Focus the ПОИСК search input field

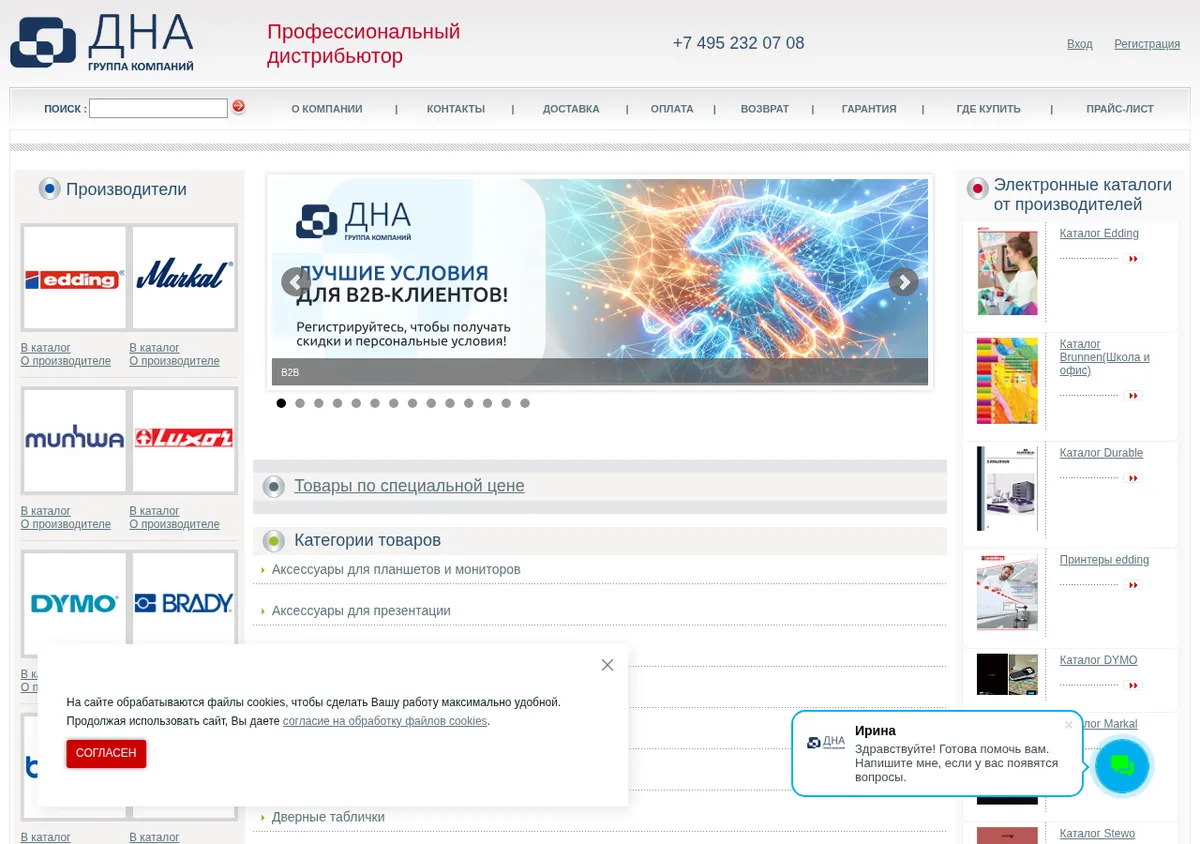(x=158, y=108)
